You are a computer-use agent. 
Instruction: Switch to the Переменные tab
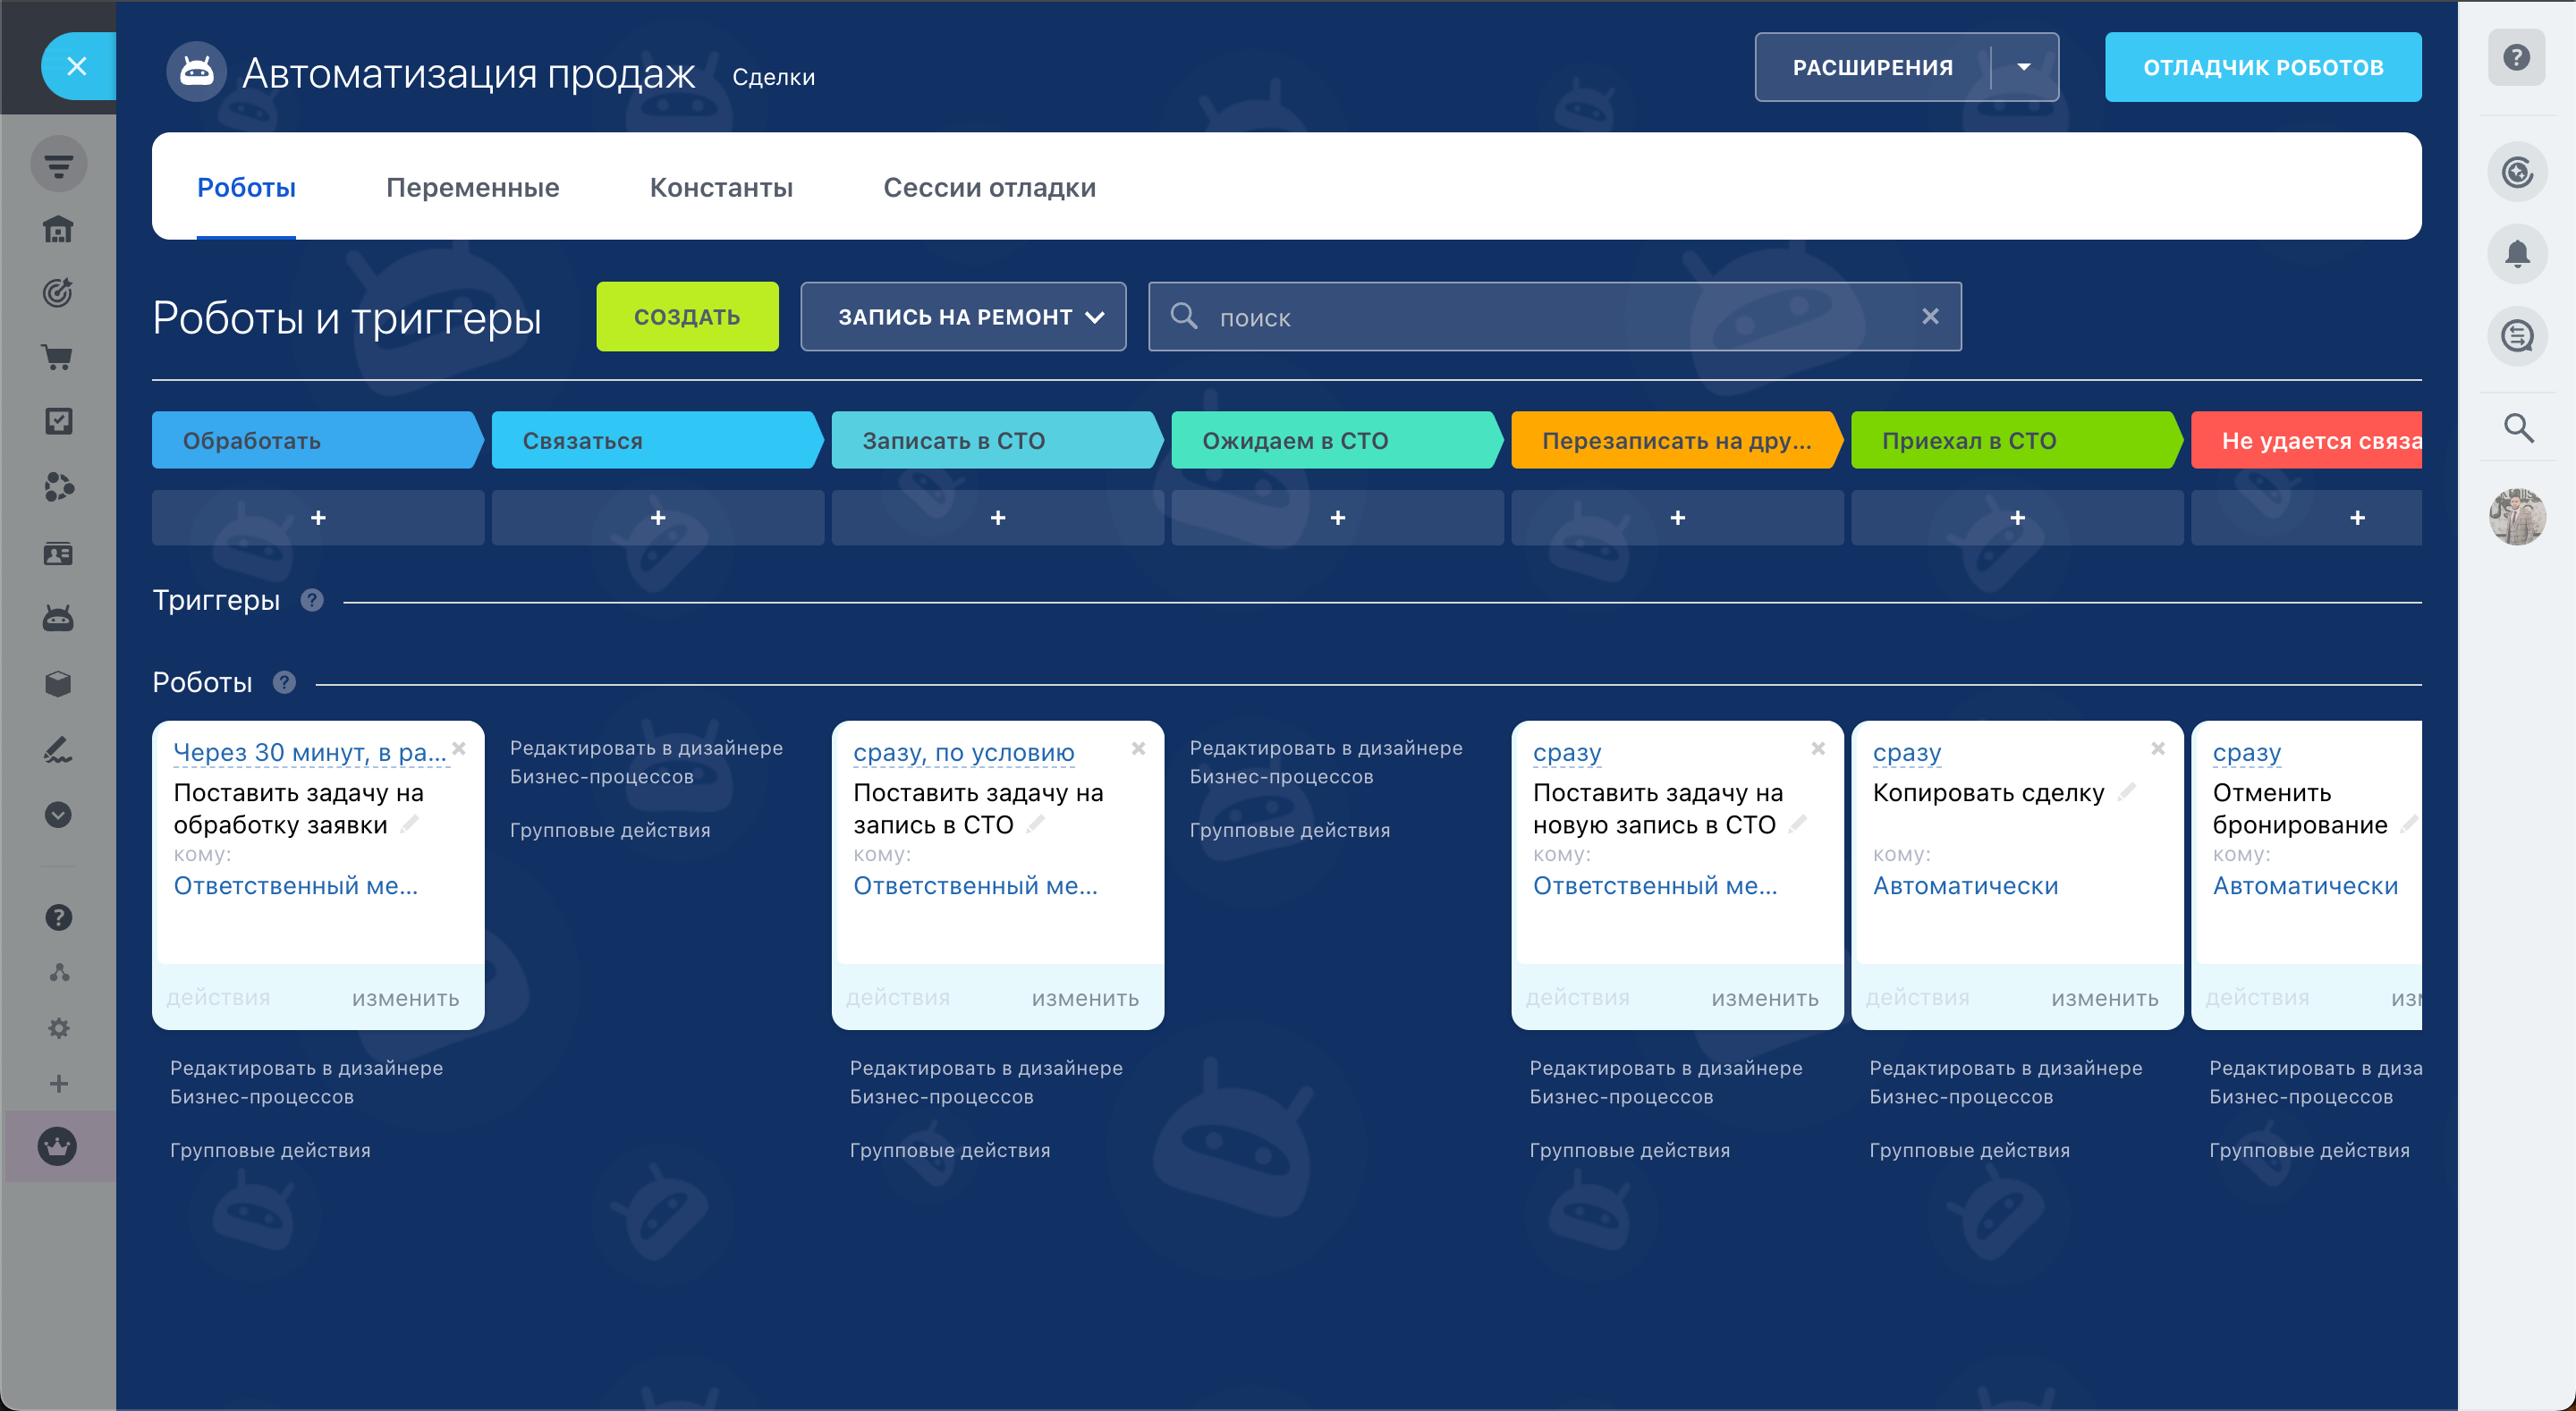point(472,188)
